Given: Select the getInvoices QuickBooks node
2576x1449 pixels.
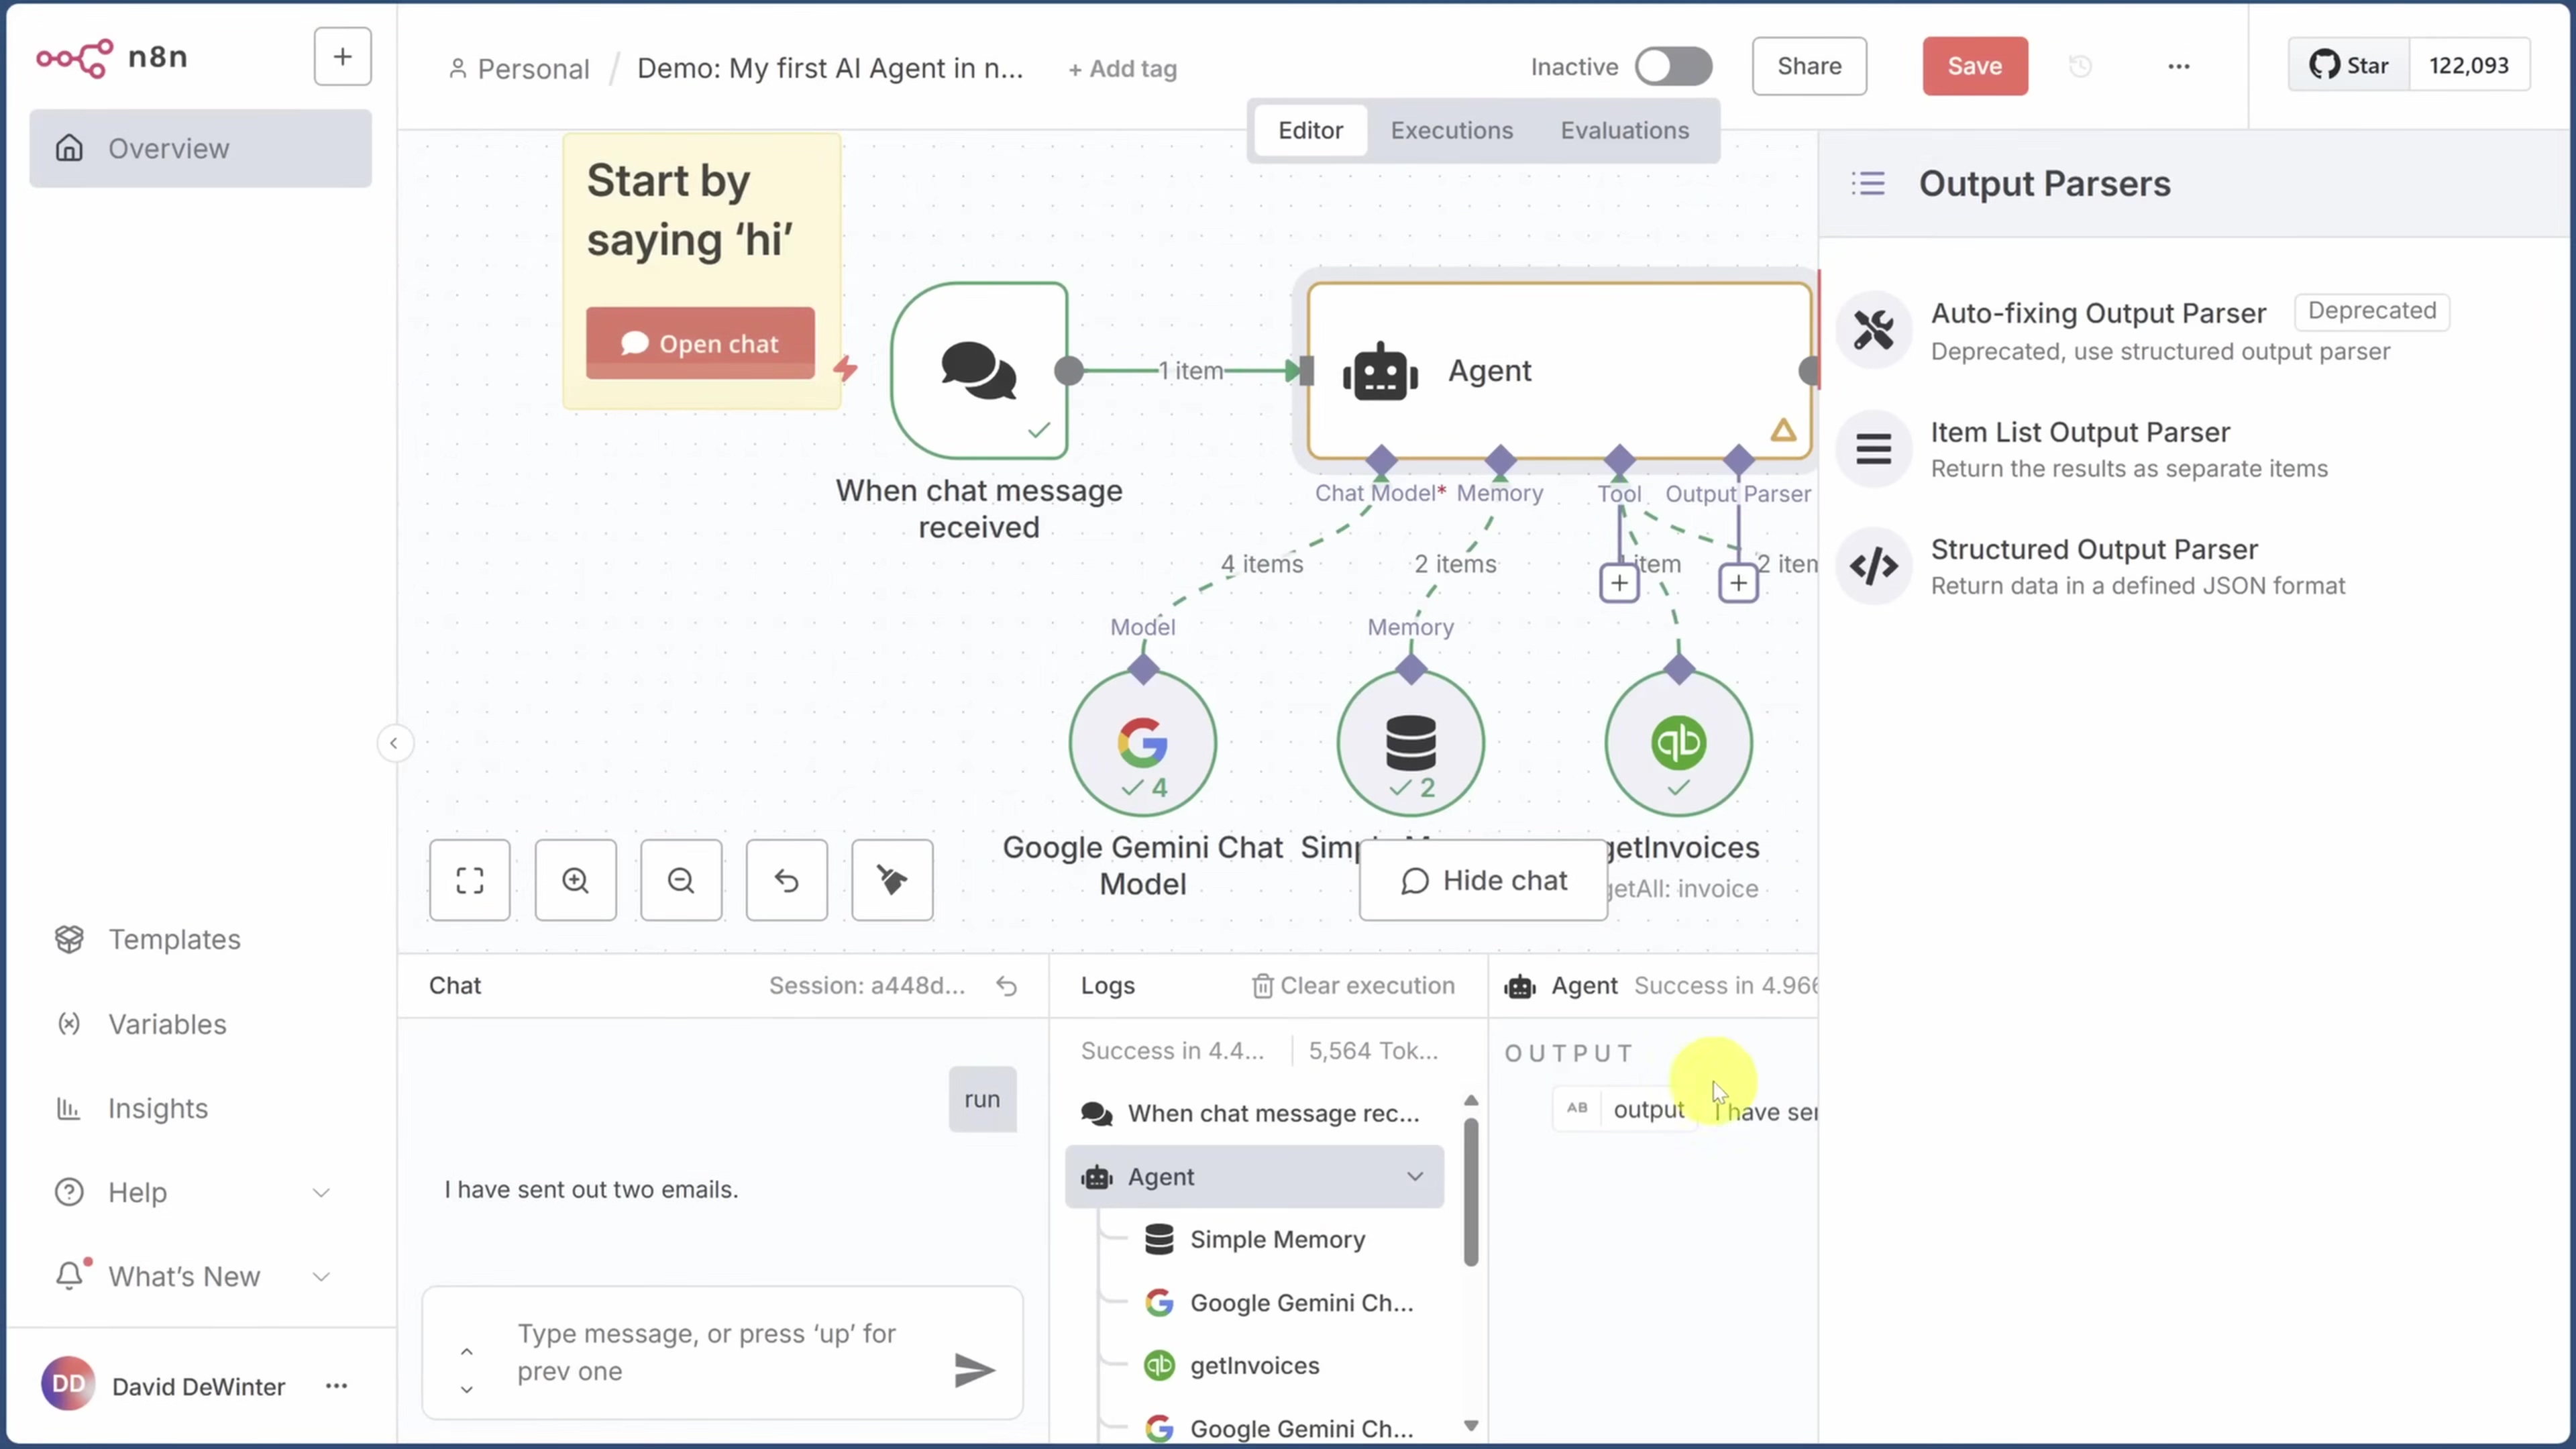Looking at the screenshot, I should coord(1678,743).
